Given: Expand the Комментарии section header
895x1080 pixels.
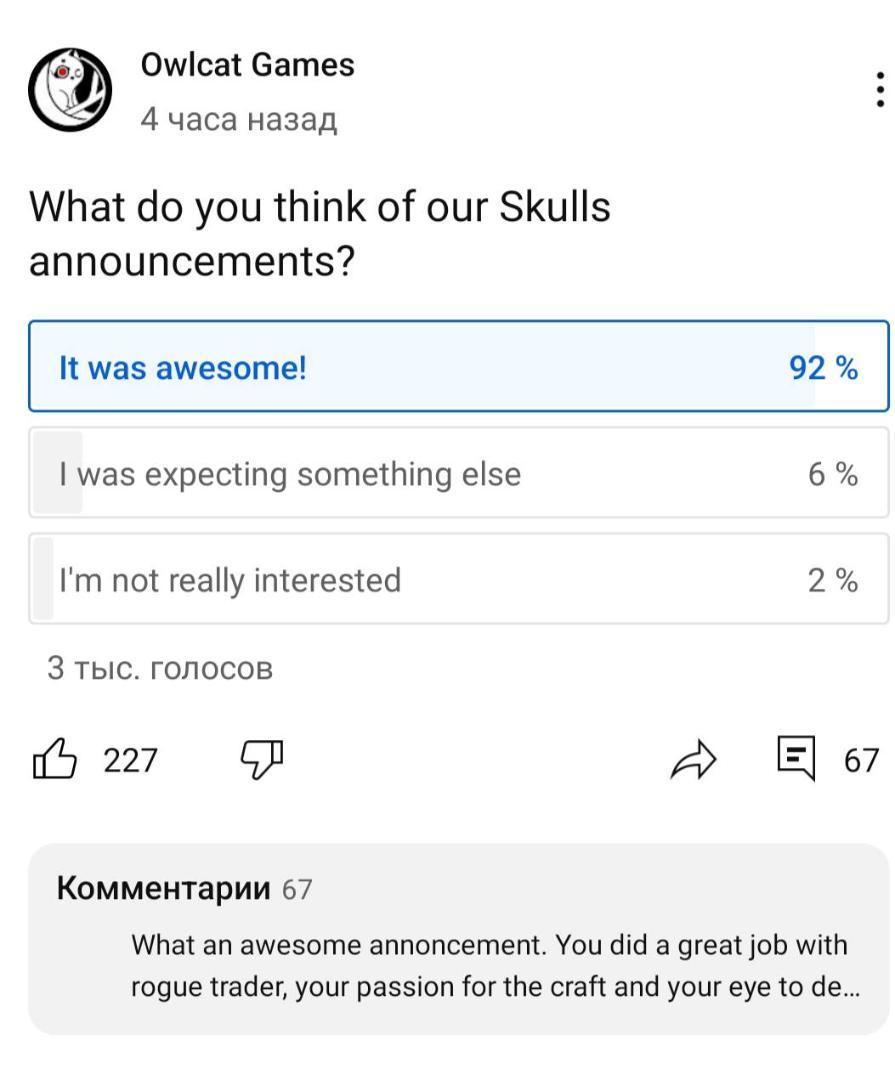Looking at the screenshot, I should point(164,887).
